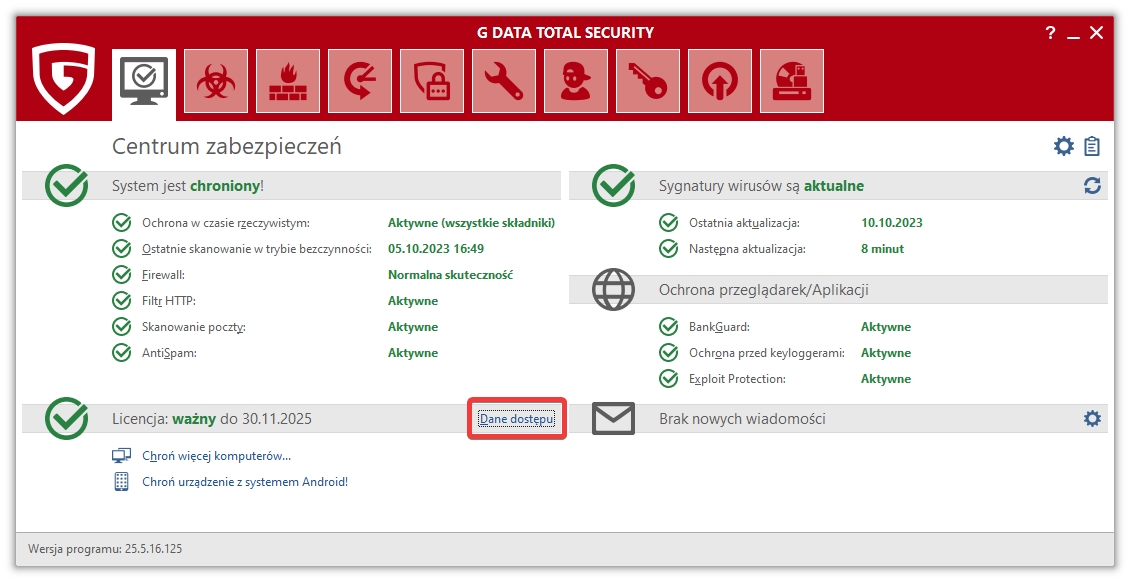1130x582 pixels.
Task: Click Aktywne status for AntiSpam
Action: 413,352
